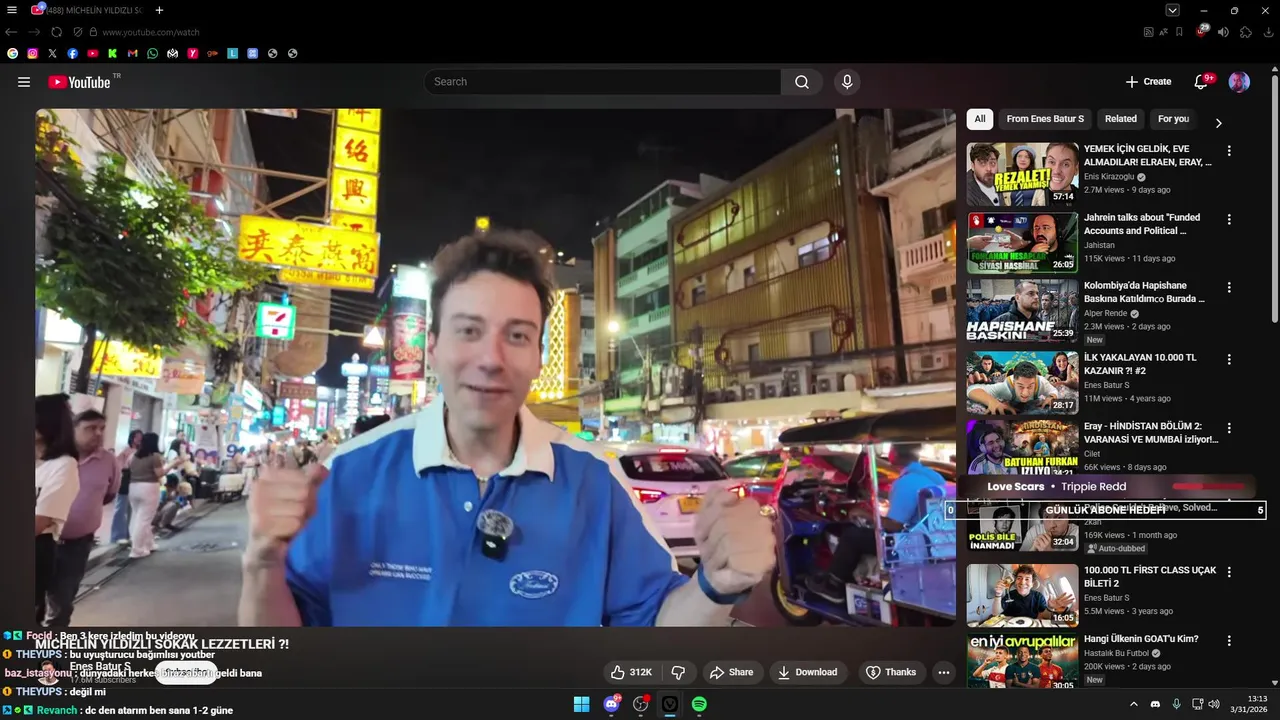The width and height of the screenshot is (1280, 720).
Task: Like the video with 312K likes
Action: click(631, 672)
